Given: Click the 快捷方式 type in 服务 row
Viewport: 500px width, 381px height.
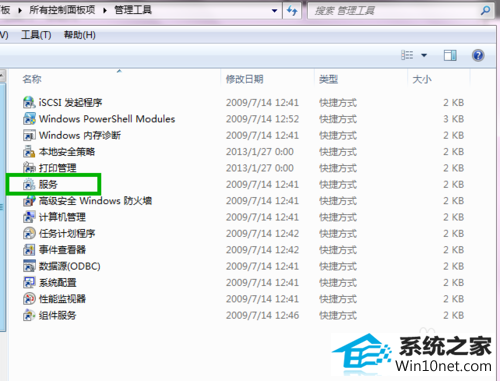Looking at the screenshot, I should click(338, 184).
